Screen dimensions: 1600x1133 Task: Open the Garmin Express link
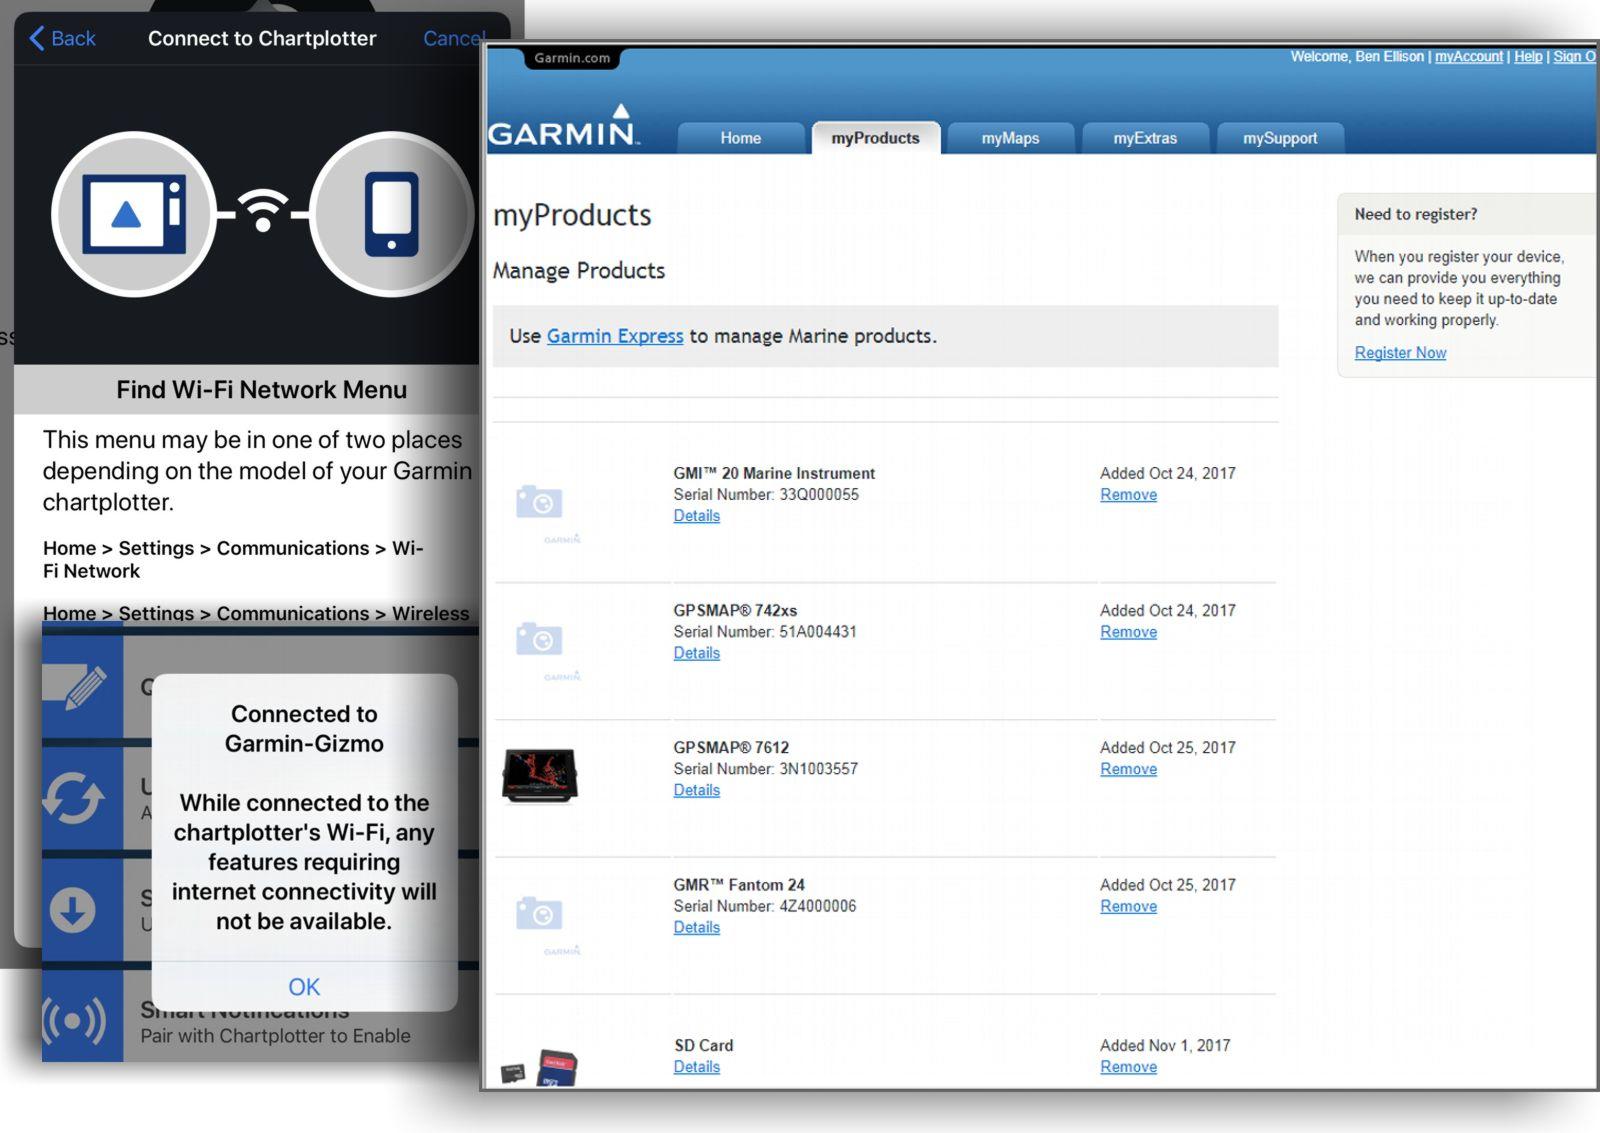615,336
